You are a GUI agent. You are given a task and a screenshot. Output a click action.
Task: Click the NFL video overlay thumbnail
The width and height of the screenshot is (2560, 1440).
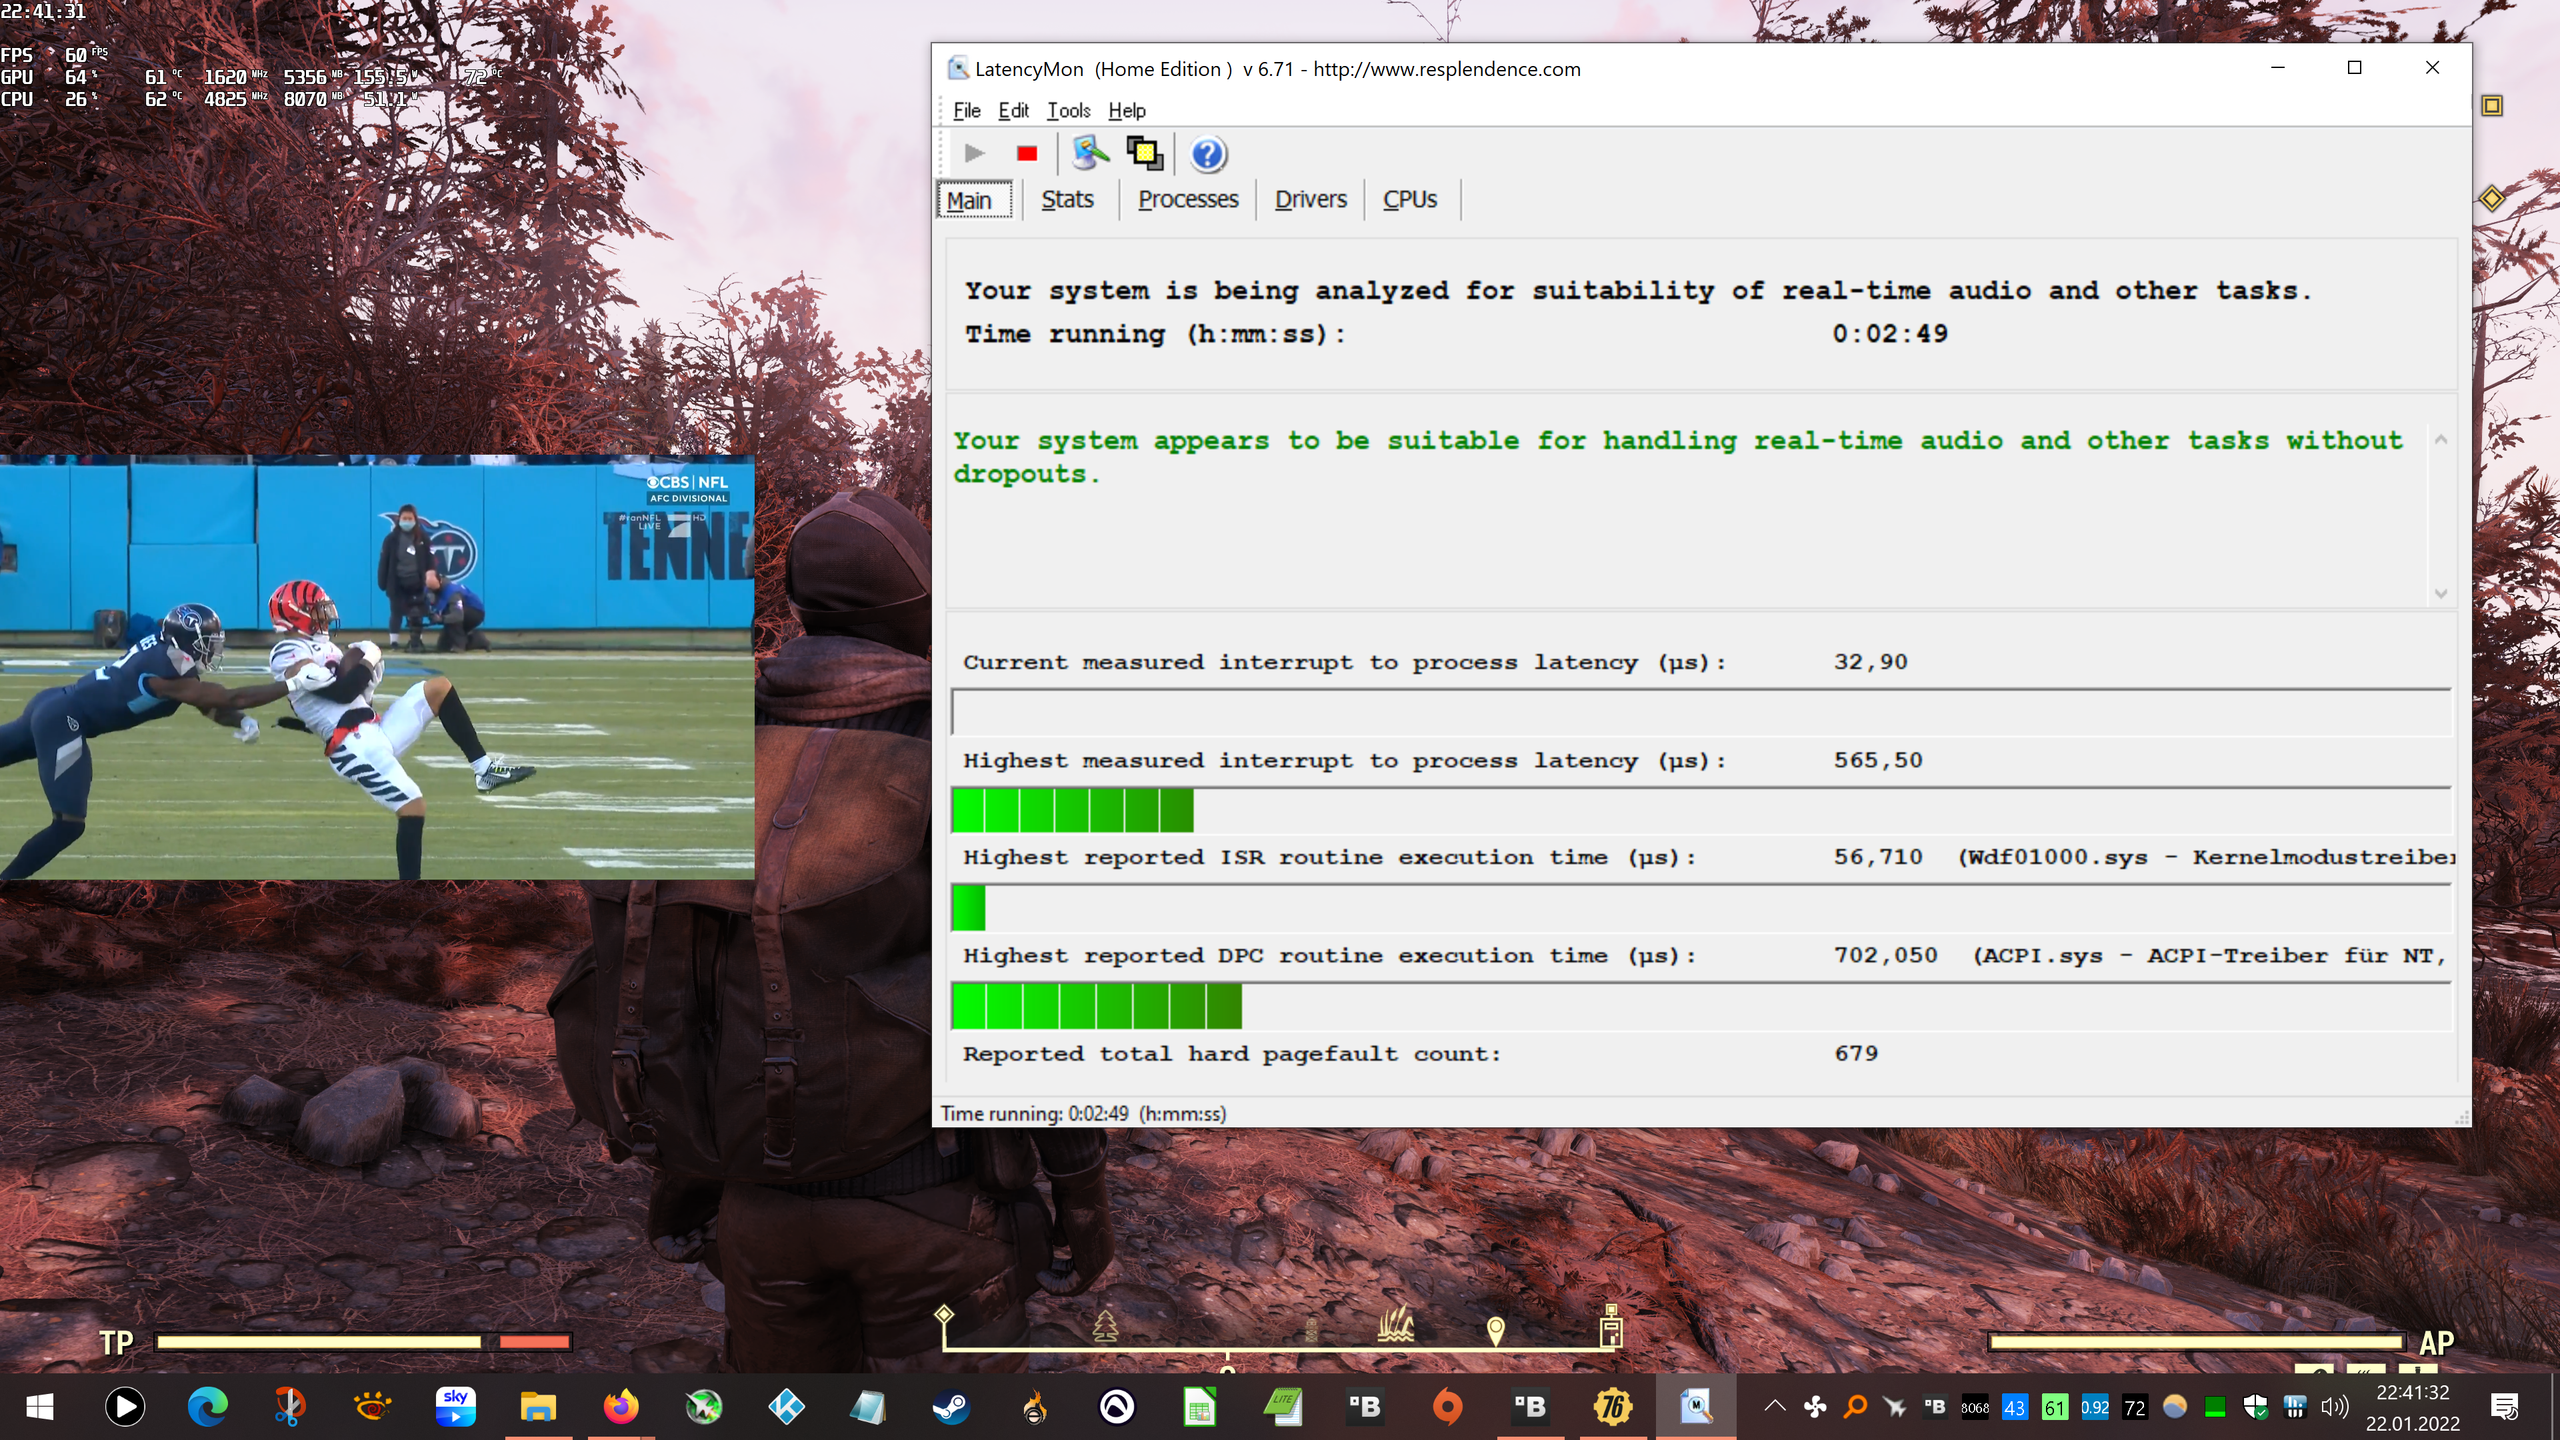[377, 667]
